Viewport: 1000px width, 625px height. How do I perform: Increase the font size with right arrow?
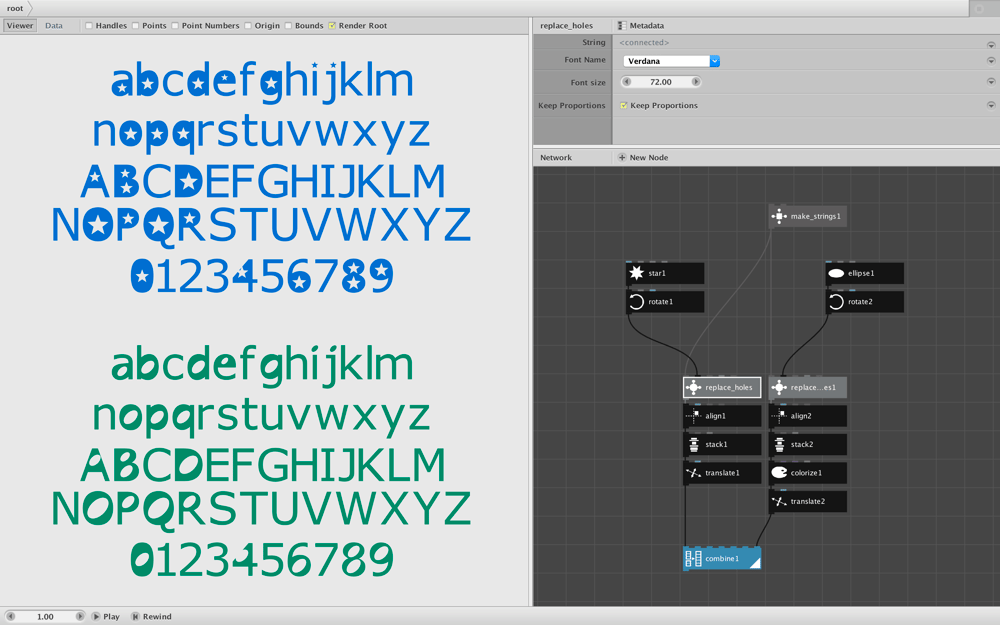tap(696, 82)
